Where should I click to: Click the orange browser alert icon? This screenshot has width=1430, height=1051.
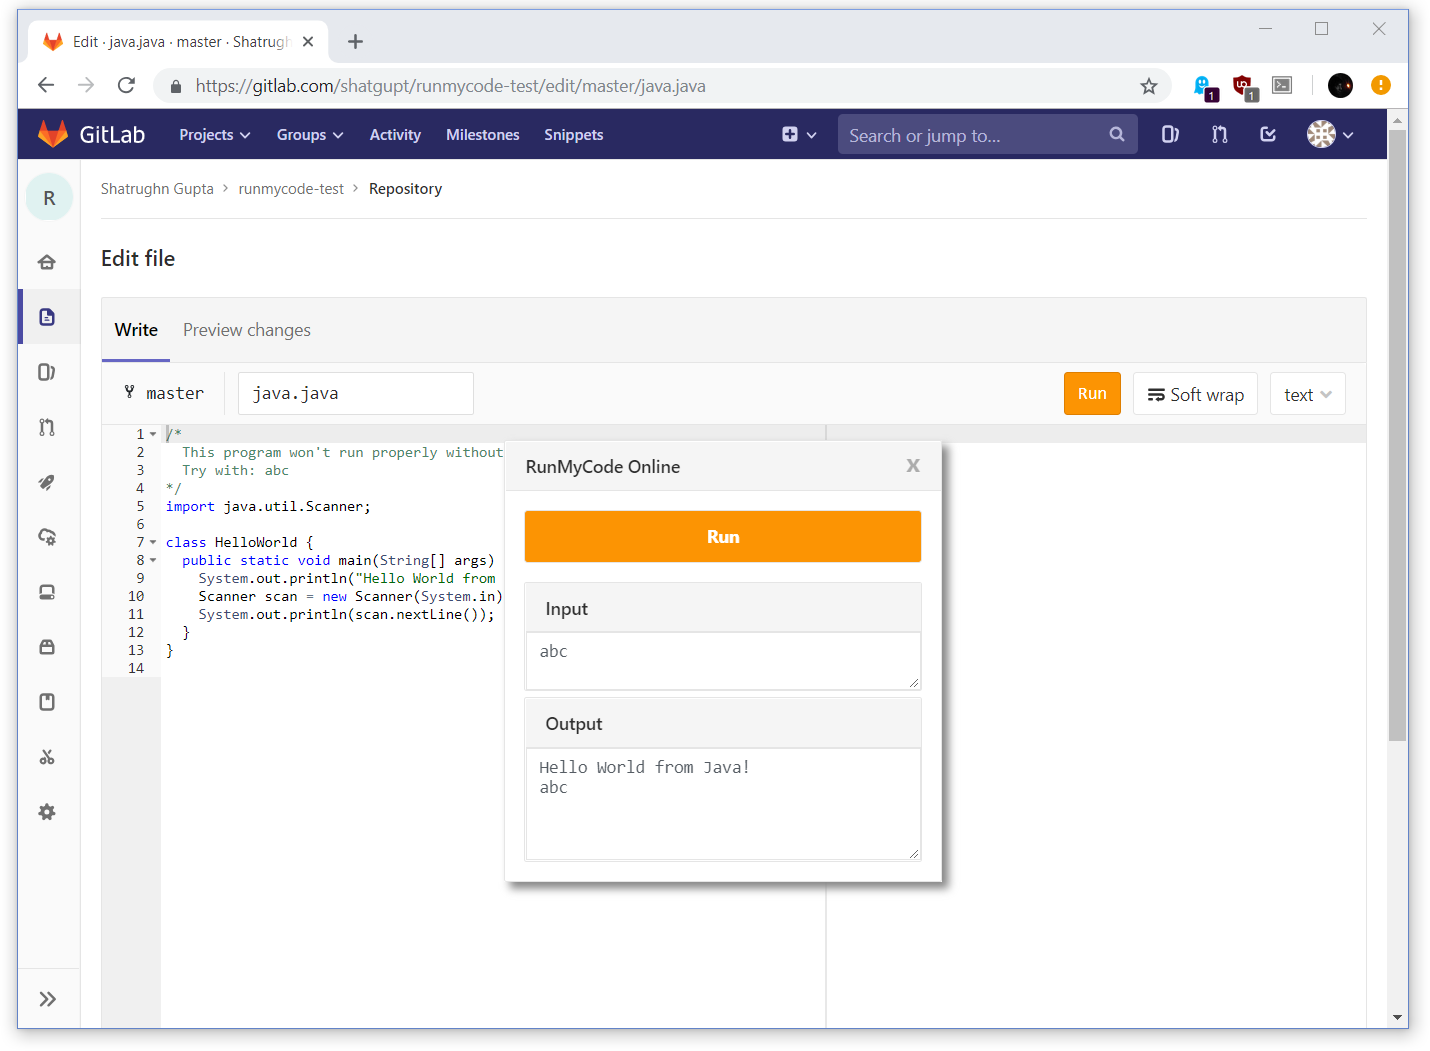[x=1381, y=85]
